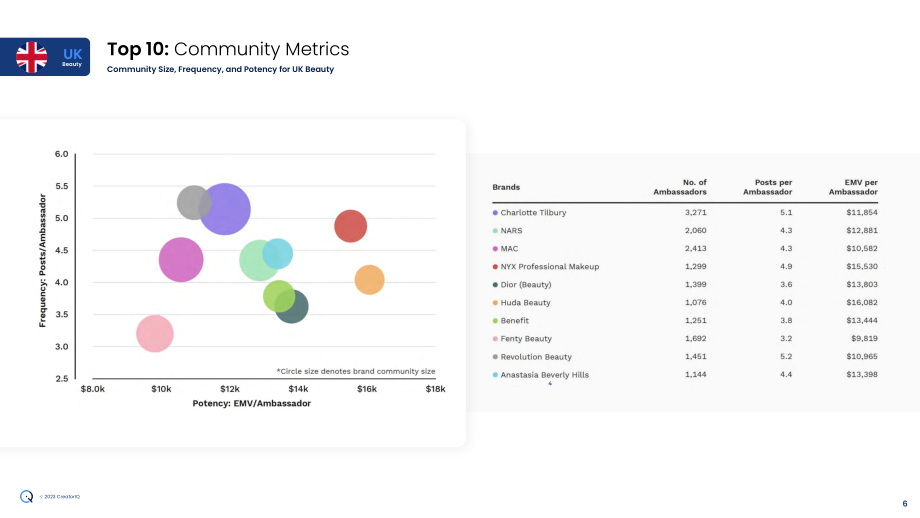Click the 'Top 10: Community Metrics' title
Screen dimensions: 920x518
pos(228,49)
